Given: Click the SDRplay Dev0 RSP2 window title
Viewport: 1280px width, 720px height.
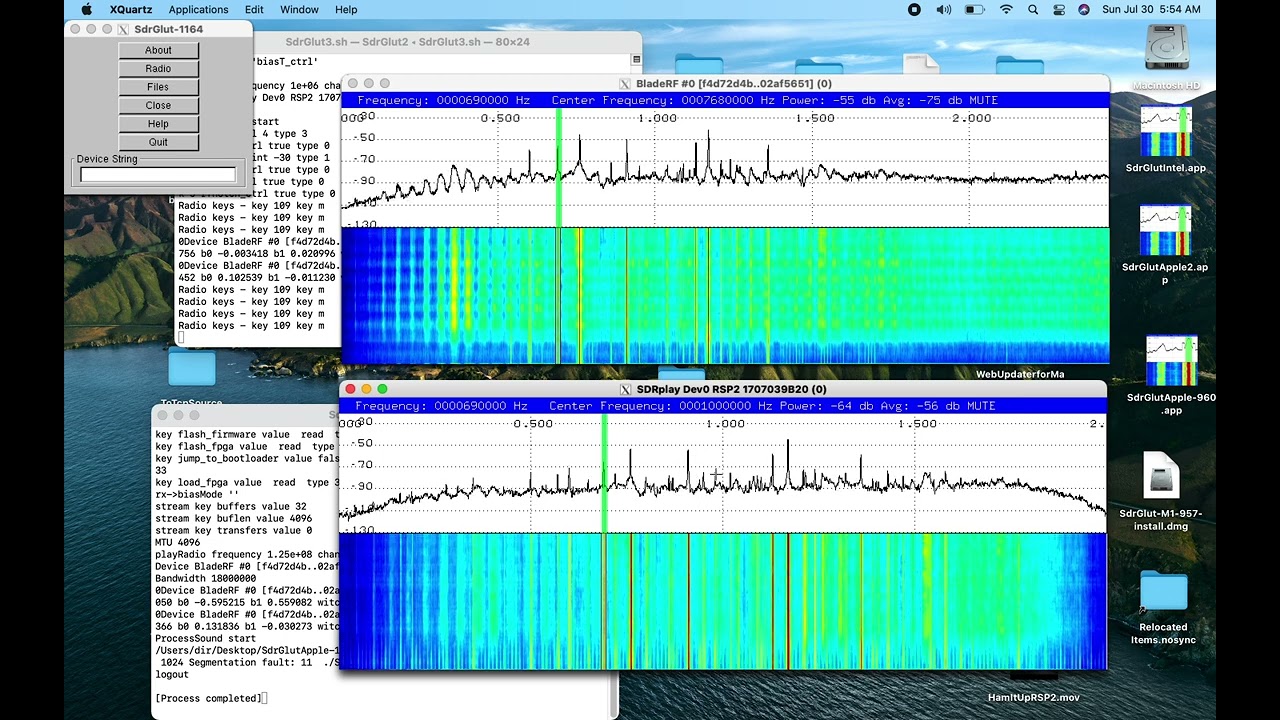Looking at the screenshot, I should (731, 389).
